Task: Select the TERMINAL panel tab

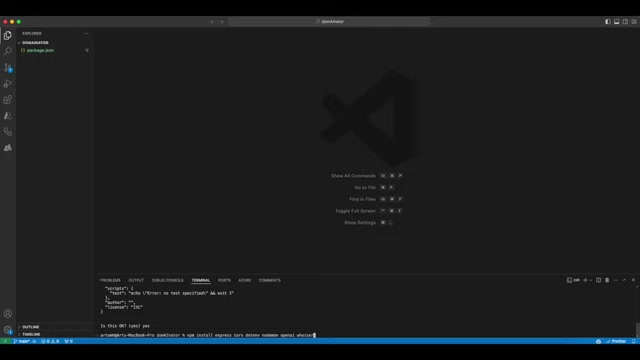Action: coord(201,280)
